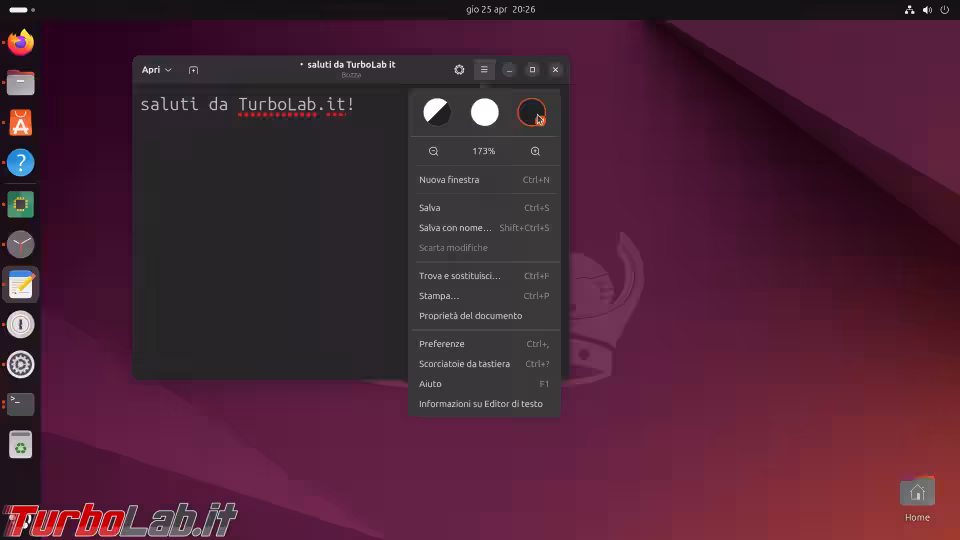Choose Aiuto from the menu
Viewport: 960px width, 540px height.
pyautogui.click(x=484, y=384)
